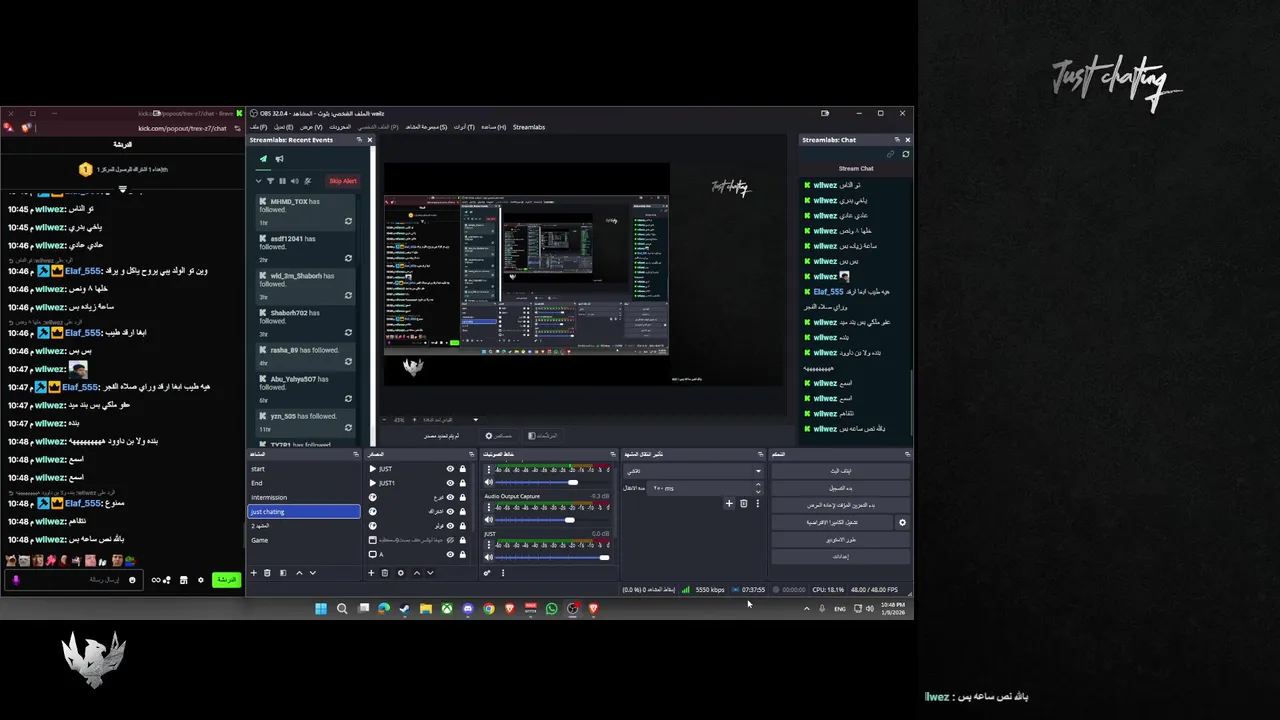This screenshot has width=1280, height=720.
Task: Open the Streamlabs menu in OBS
Action: coord(529,127)
